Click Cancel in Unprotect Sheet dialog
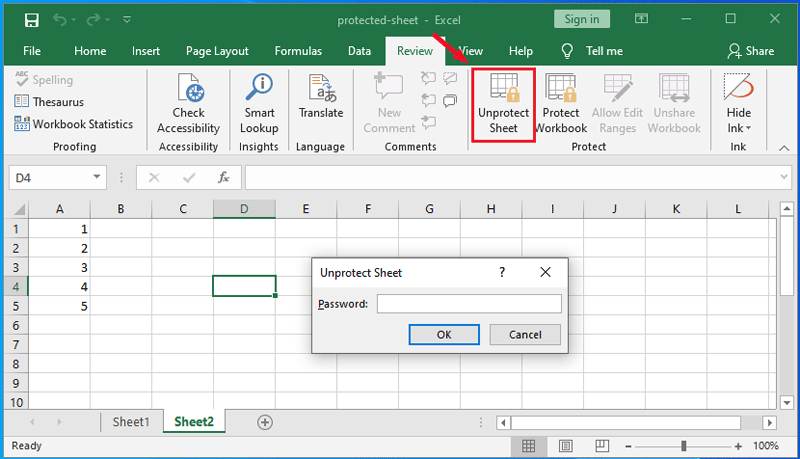Screen dimensions: 800x459 525,335
